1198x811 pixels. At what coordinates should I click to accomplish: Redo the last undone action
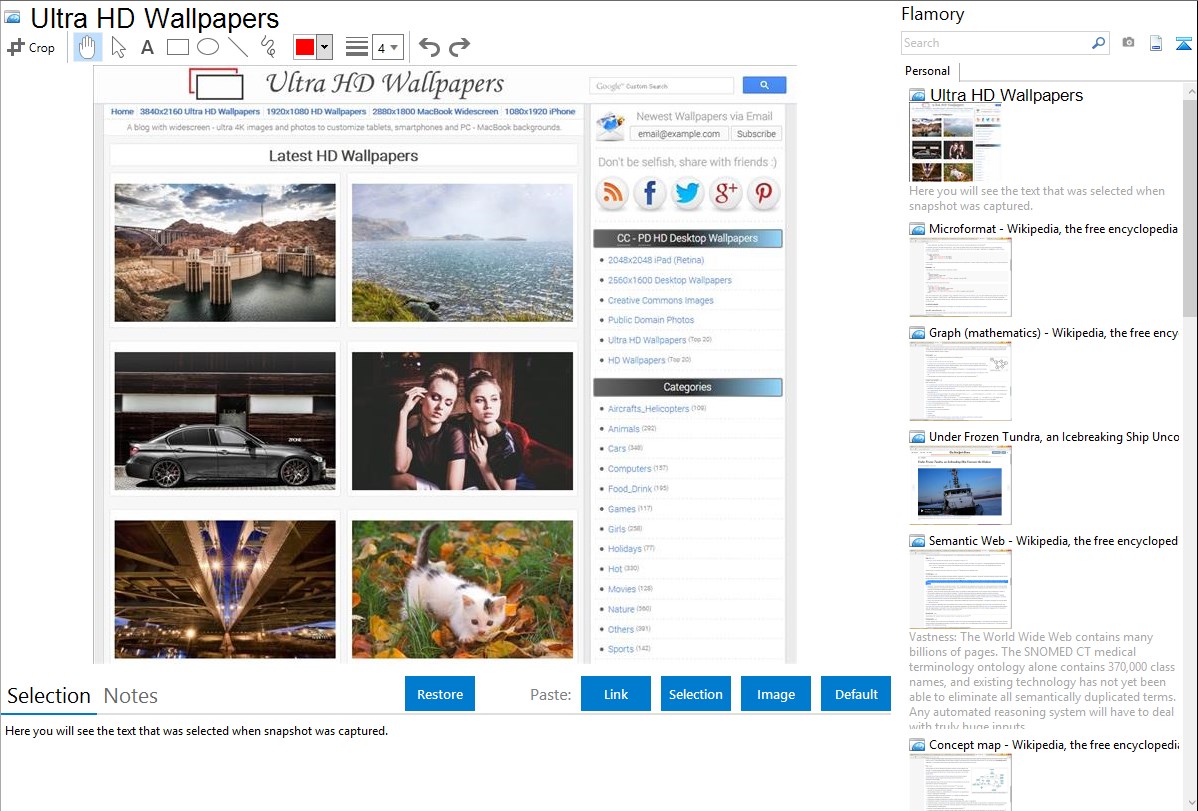tap(459, 47)
